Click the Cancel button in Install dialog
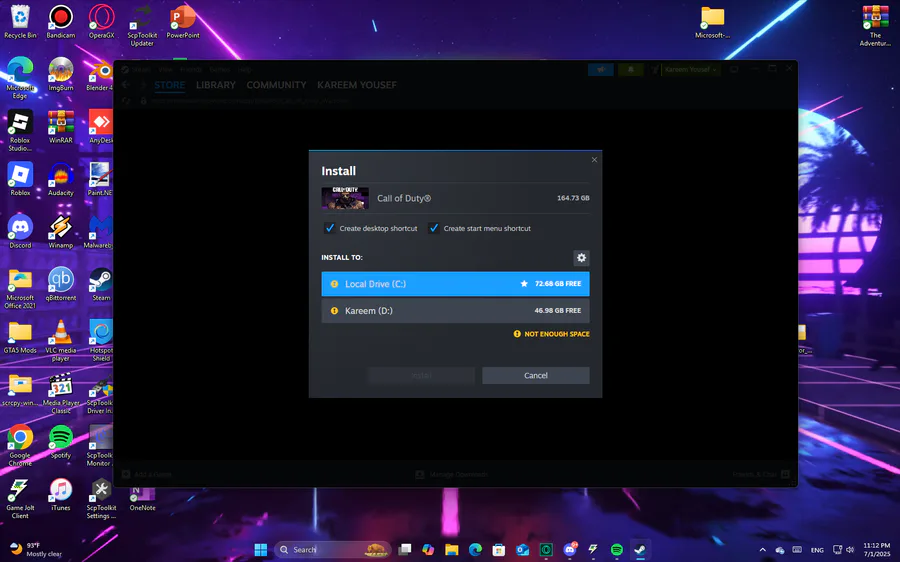The width and height of the screenshot is (900, 562). 536,375
